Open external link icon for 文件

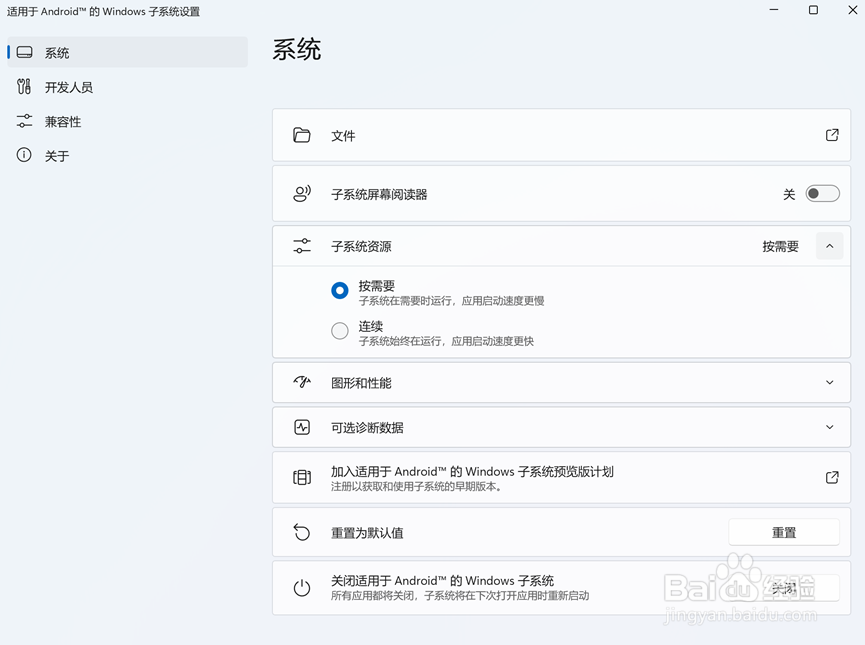[832, 135]
